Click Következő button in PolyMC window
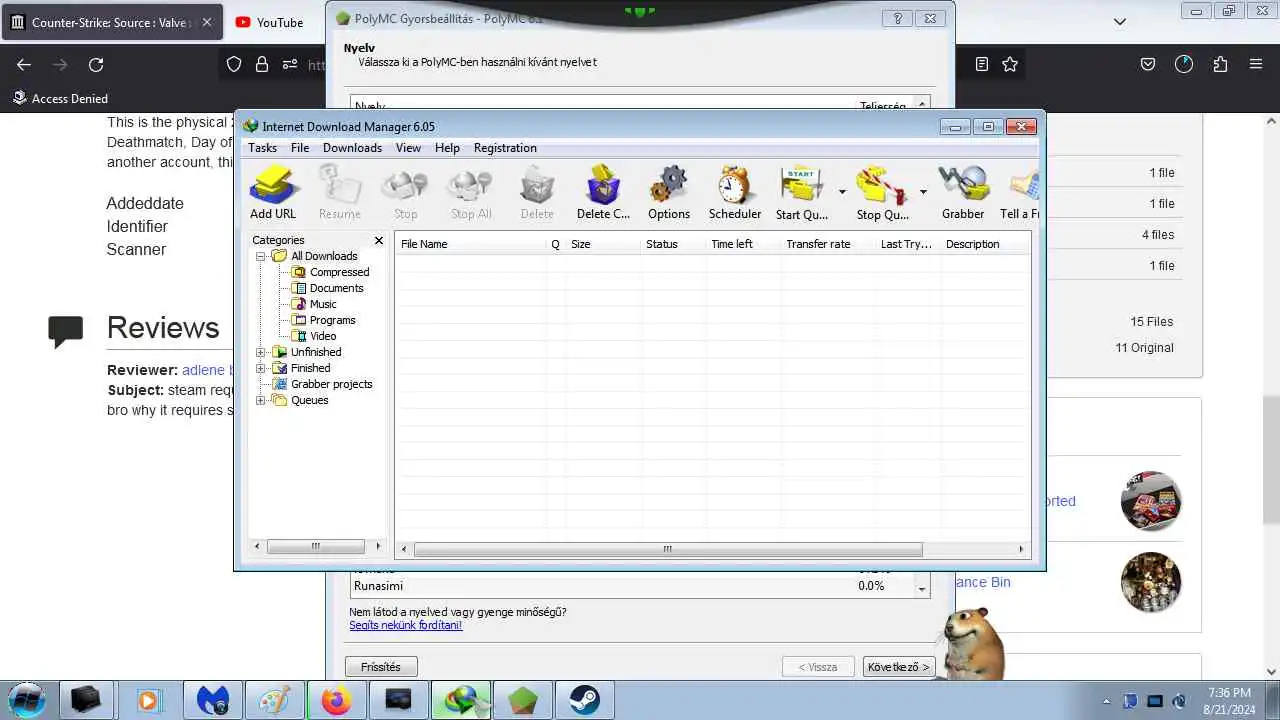Image resolution: width=1280 pixels, height=720 pixels. pyautogui.click(x=898, y=667)
